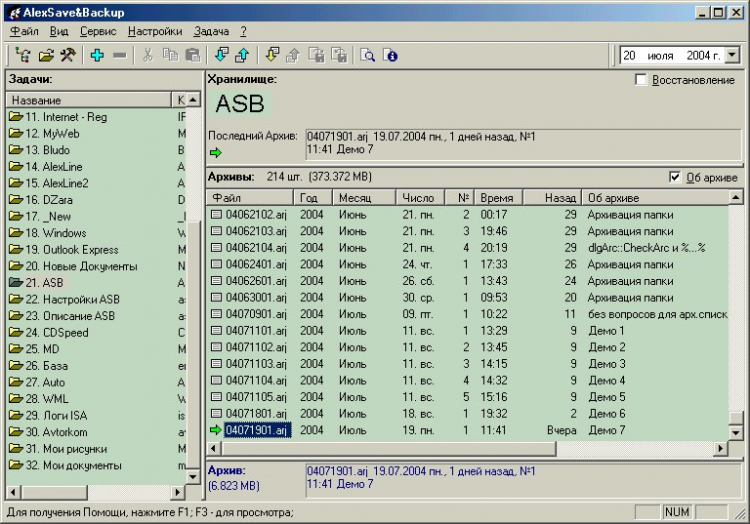
Task: Uncheck the Об архиве checkbox
Action: pos(674,177)
